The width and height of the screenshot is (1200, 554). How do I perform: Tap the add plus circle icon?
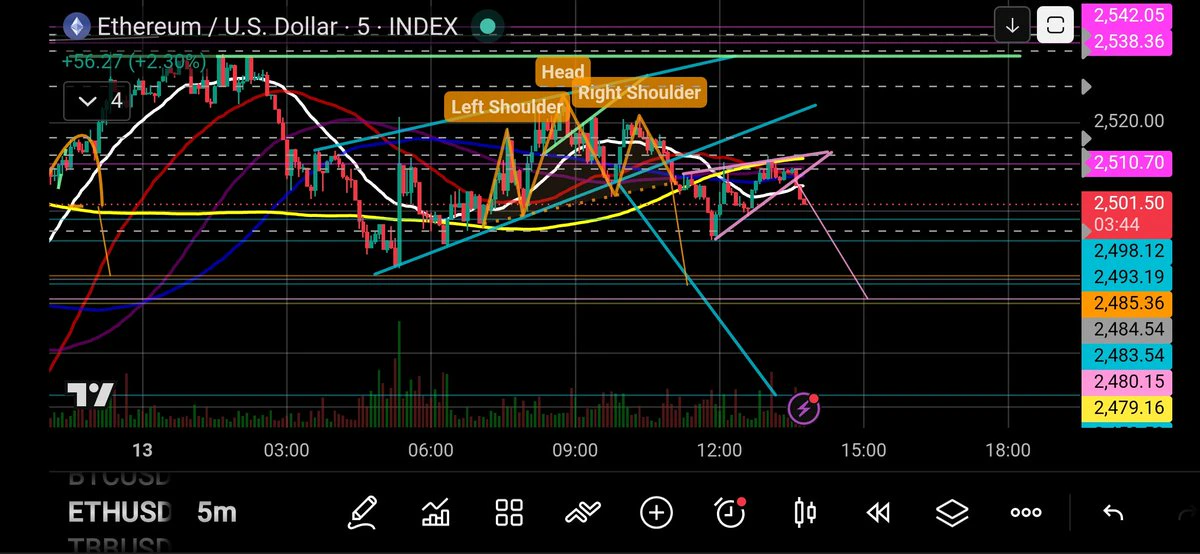tap(656, 513)
